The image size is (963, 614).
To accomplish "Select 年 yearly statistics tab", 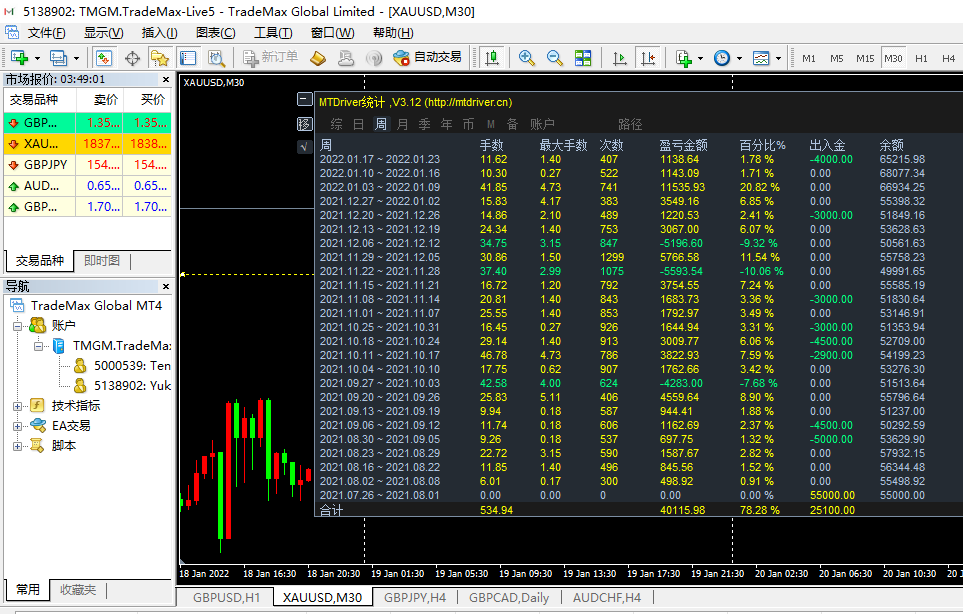I will [446, 124].
